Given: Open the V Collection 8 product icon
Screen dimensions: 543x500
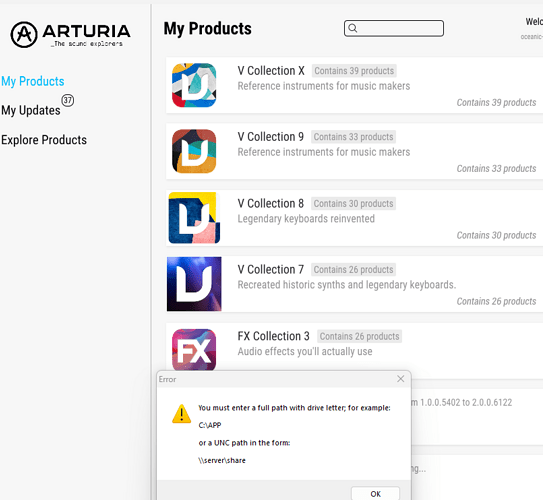Looking at the screenshot, I should coord(194,218).
